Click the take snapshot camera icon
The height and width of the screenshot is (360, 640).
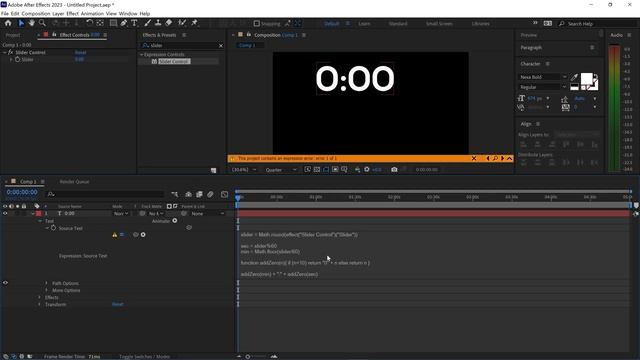tap(394, 169)
